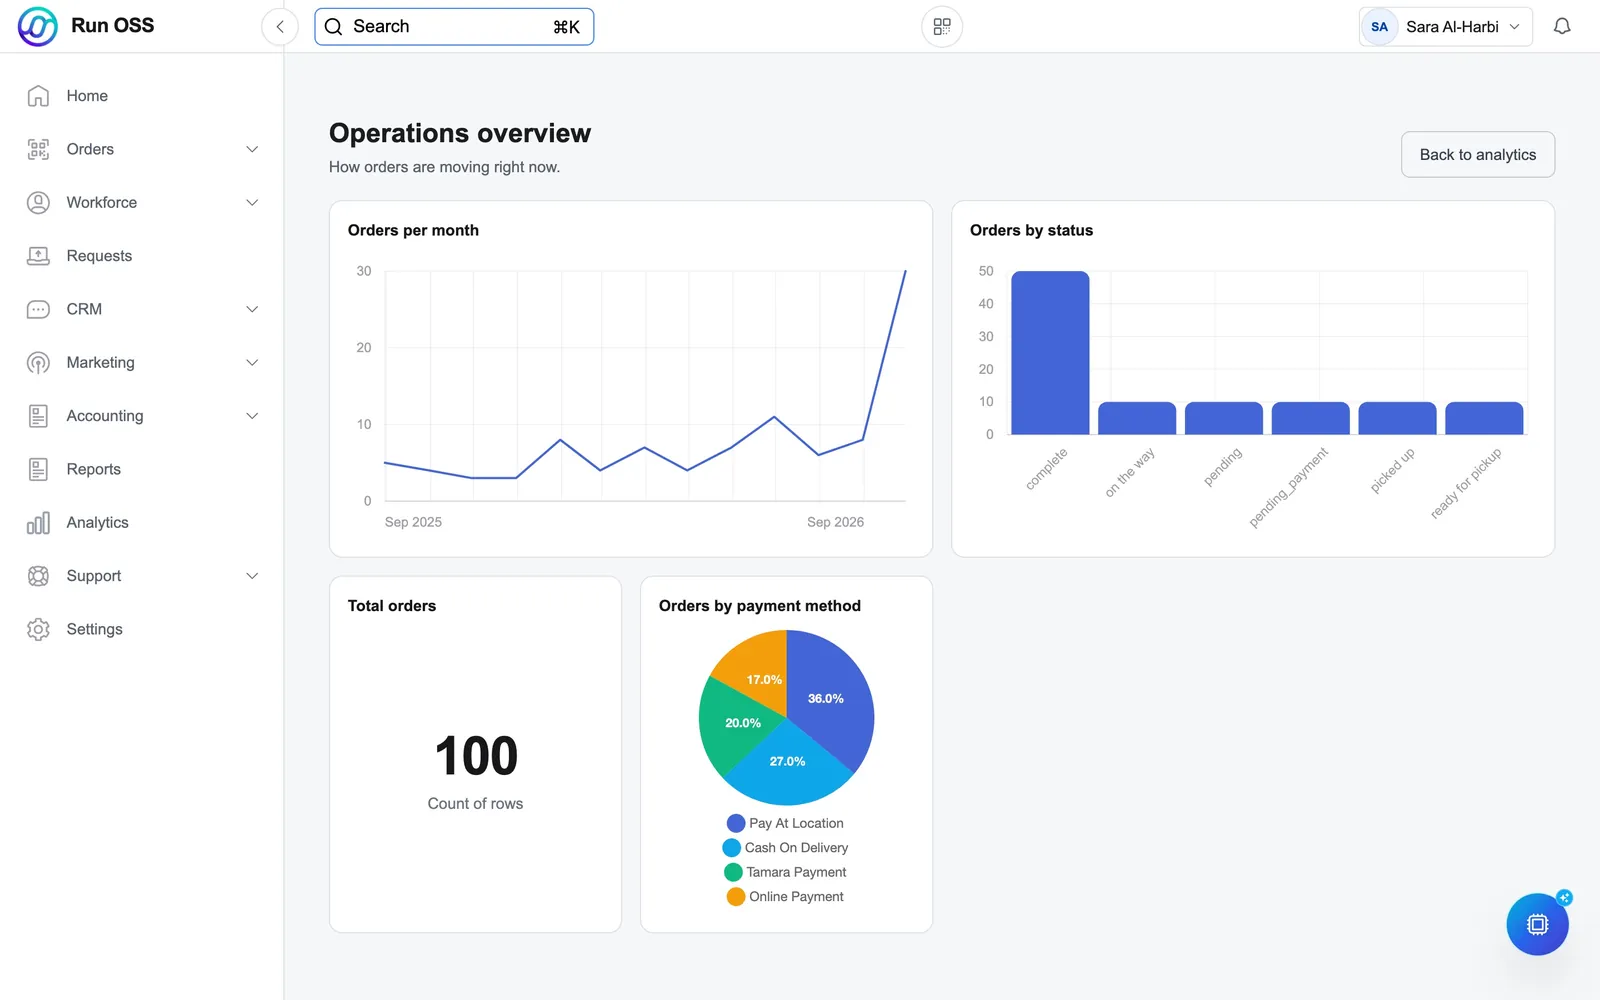Click the Total orders value 100
The image size is (1600, 1000).
476,756
